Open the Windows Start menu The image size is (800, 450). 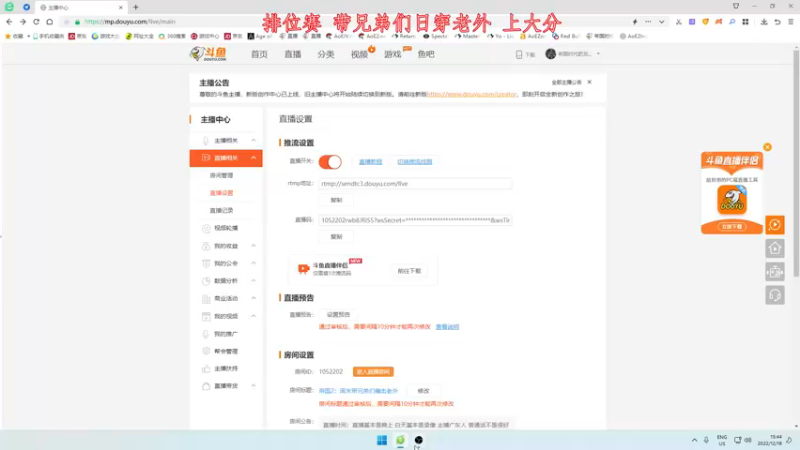(x=382, y=440)
